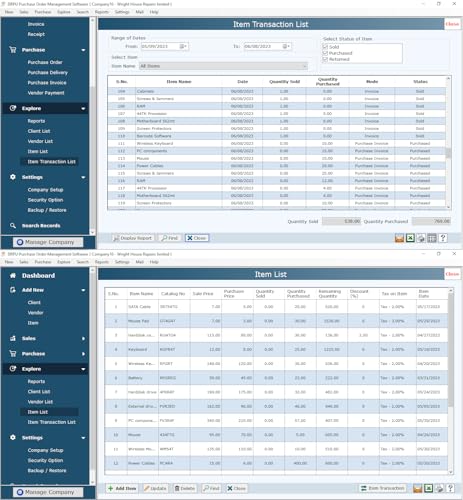Click Manage Company button in lower window
This screenshot has height=500, width=463.
pyautogui.click(x=48, y=492)
